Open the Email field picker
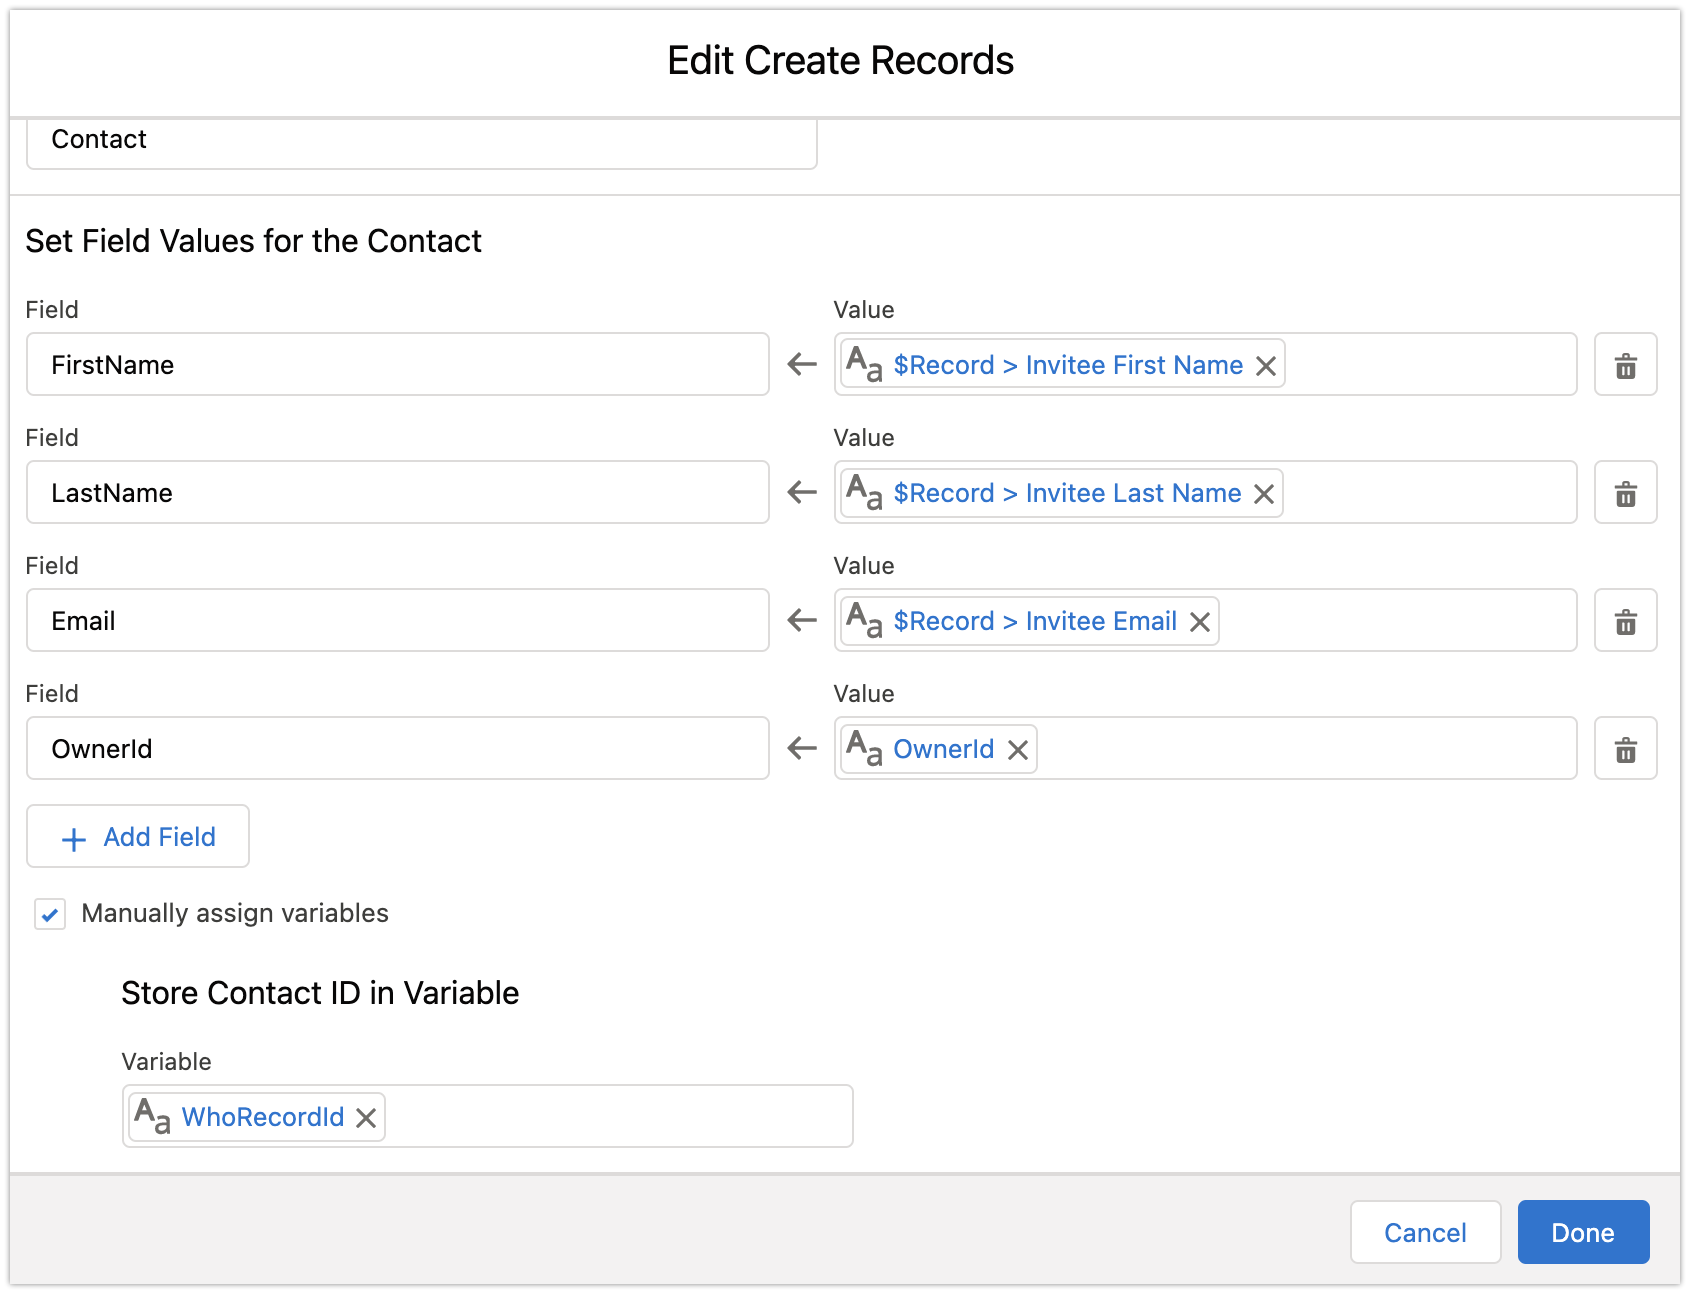 pyautogui.click(x=396, y=620)
